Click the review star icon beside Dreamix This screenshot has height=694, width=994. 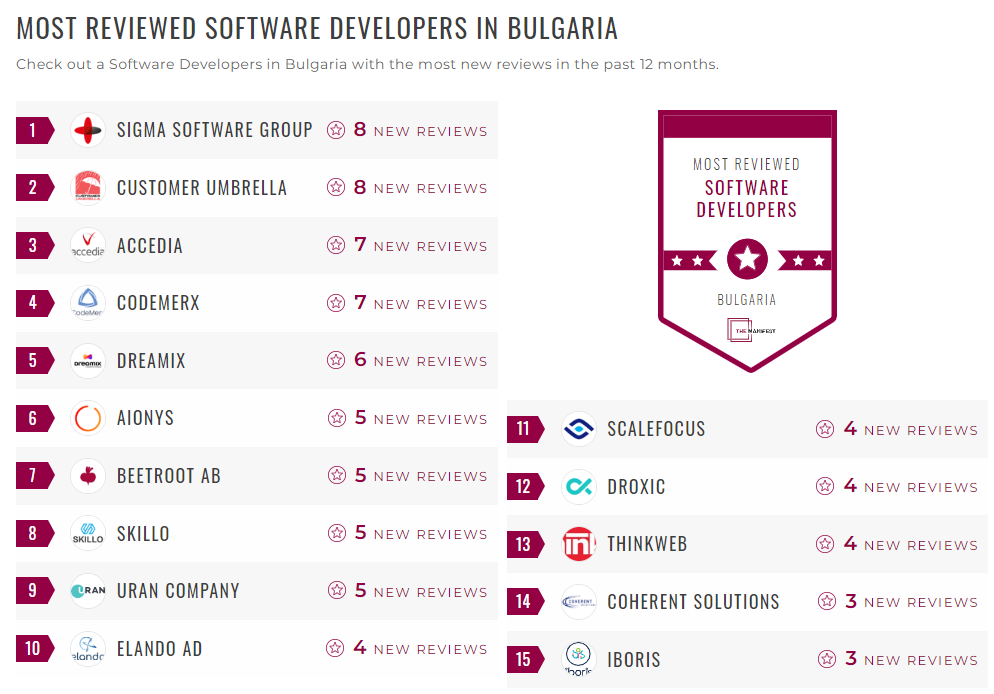(x=336, y=360)
